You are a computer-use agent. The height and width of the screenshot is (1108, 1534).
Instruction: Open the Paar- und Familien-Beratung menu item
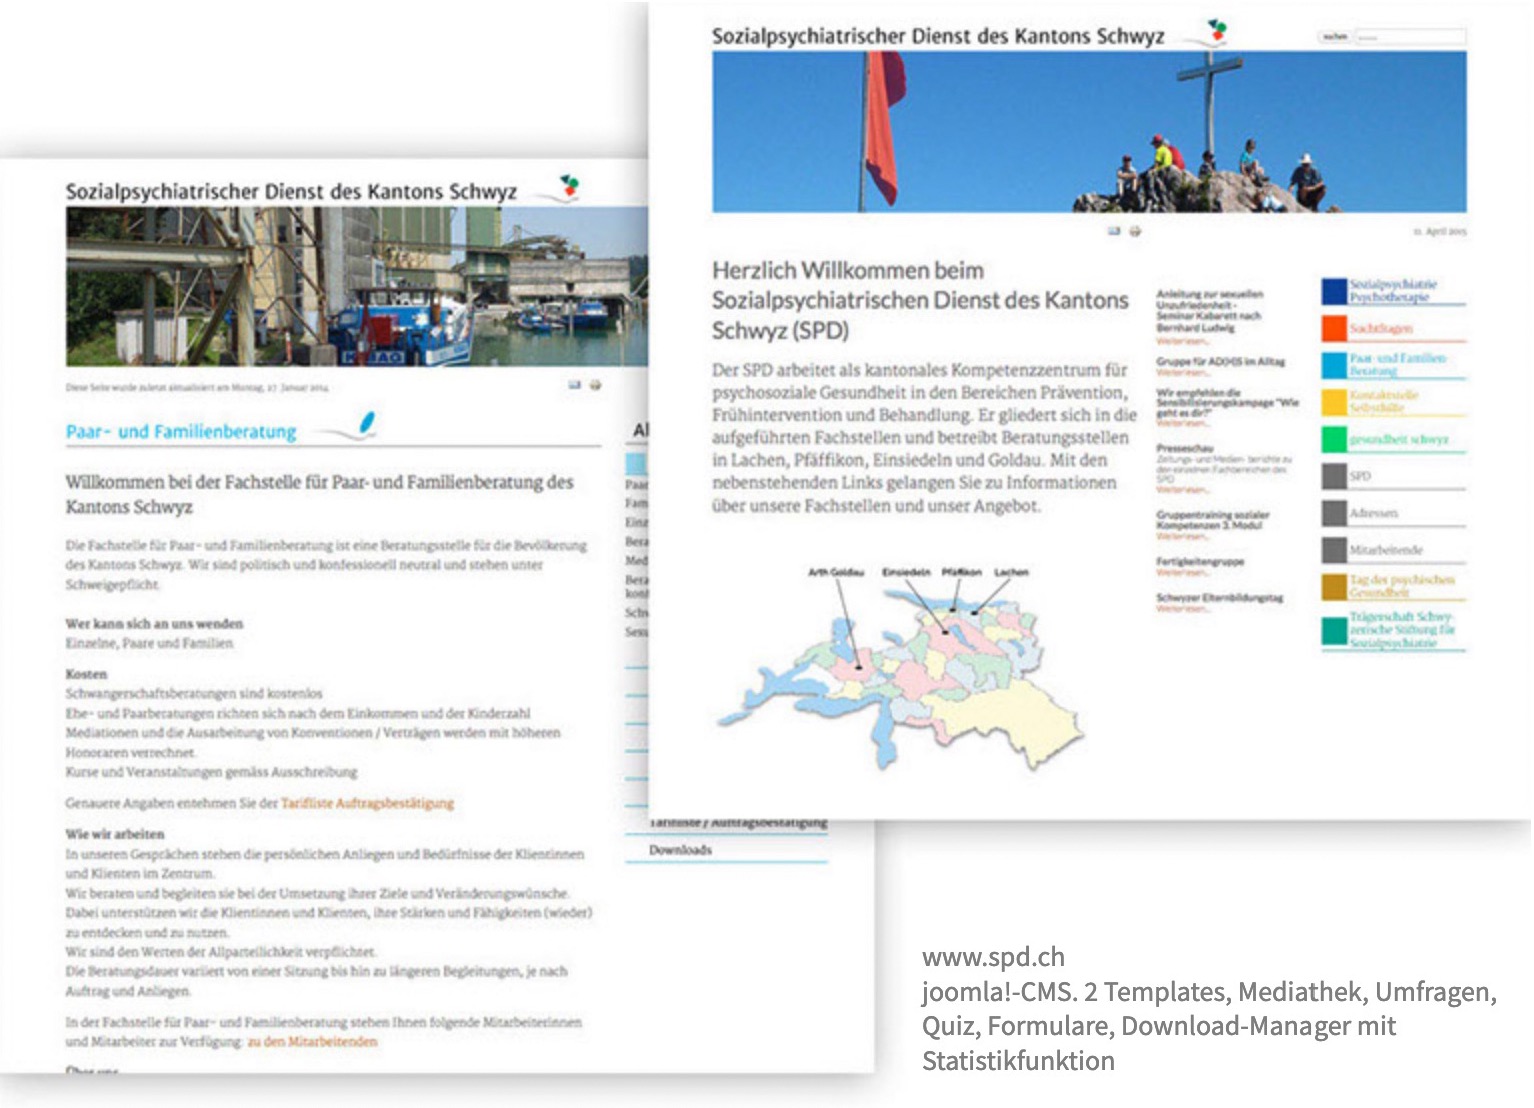(x=1397, y=364)
